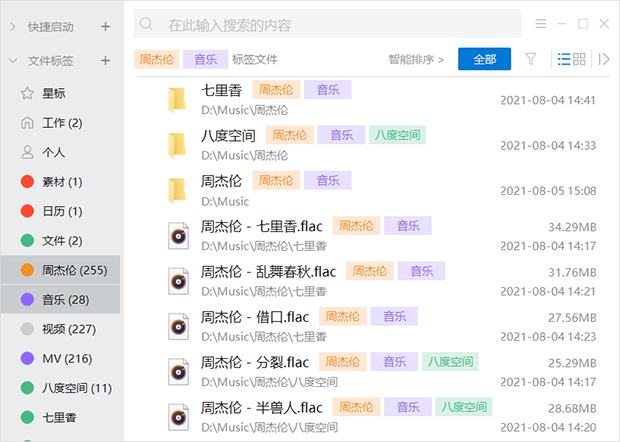Image resolution: width=620 pixels, height=442 pixels.
Task: Open the 智能排序 sort dropdown
Action: point(416,60)
